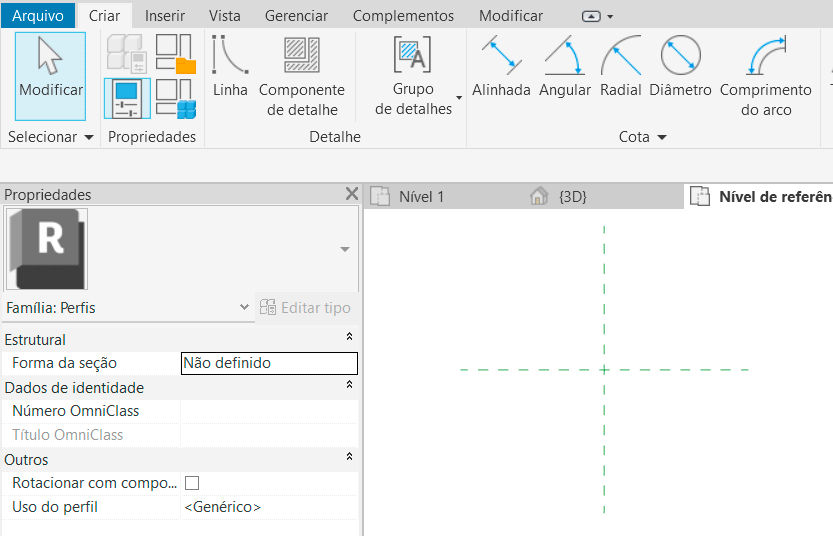The height and width of the screenshot is (536, 833).
Task: Activate the Comprimento do arco tool
Action: tap(765, 75)
